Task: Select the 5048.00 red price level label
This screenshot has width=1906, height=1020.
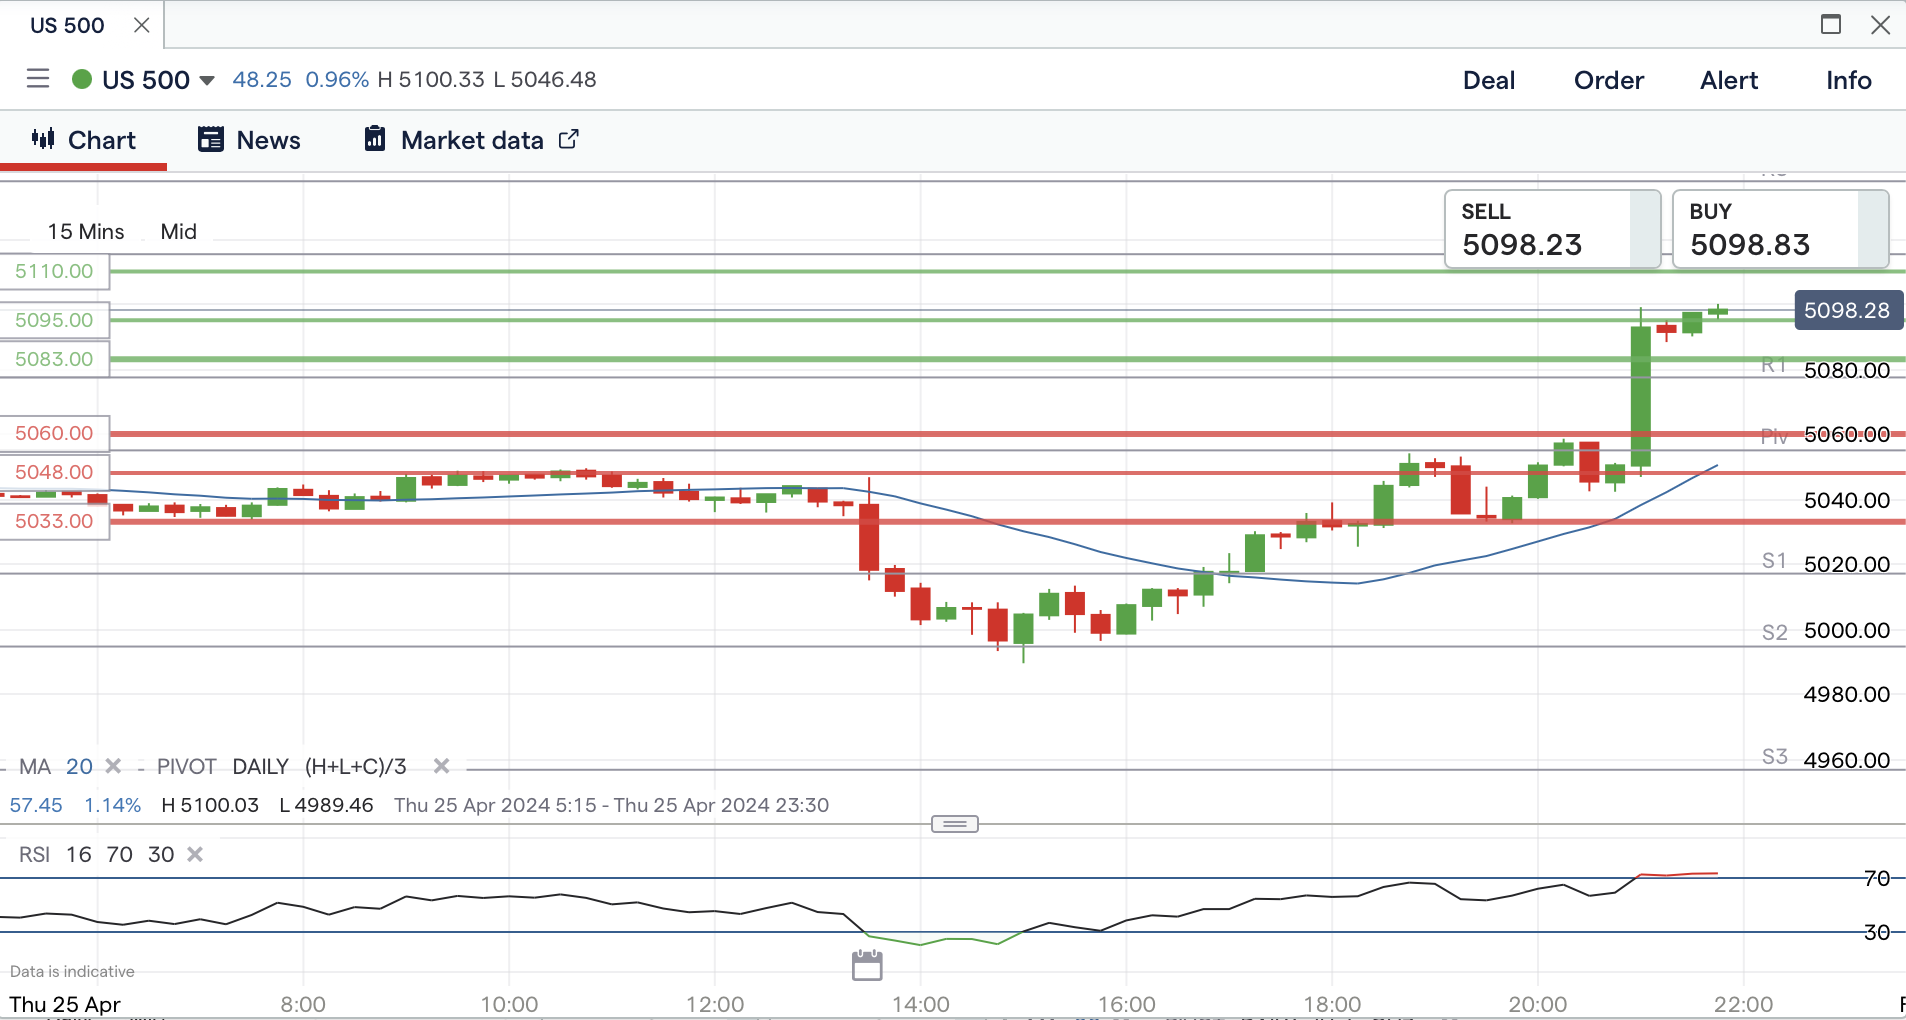Action: pyautogui.click(x=54, y=472)
